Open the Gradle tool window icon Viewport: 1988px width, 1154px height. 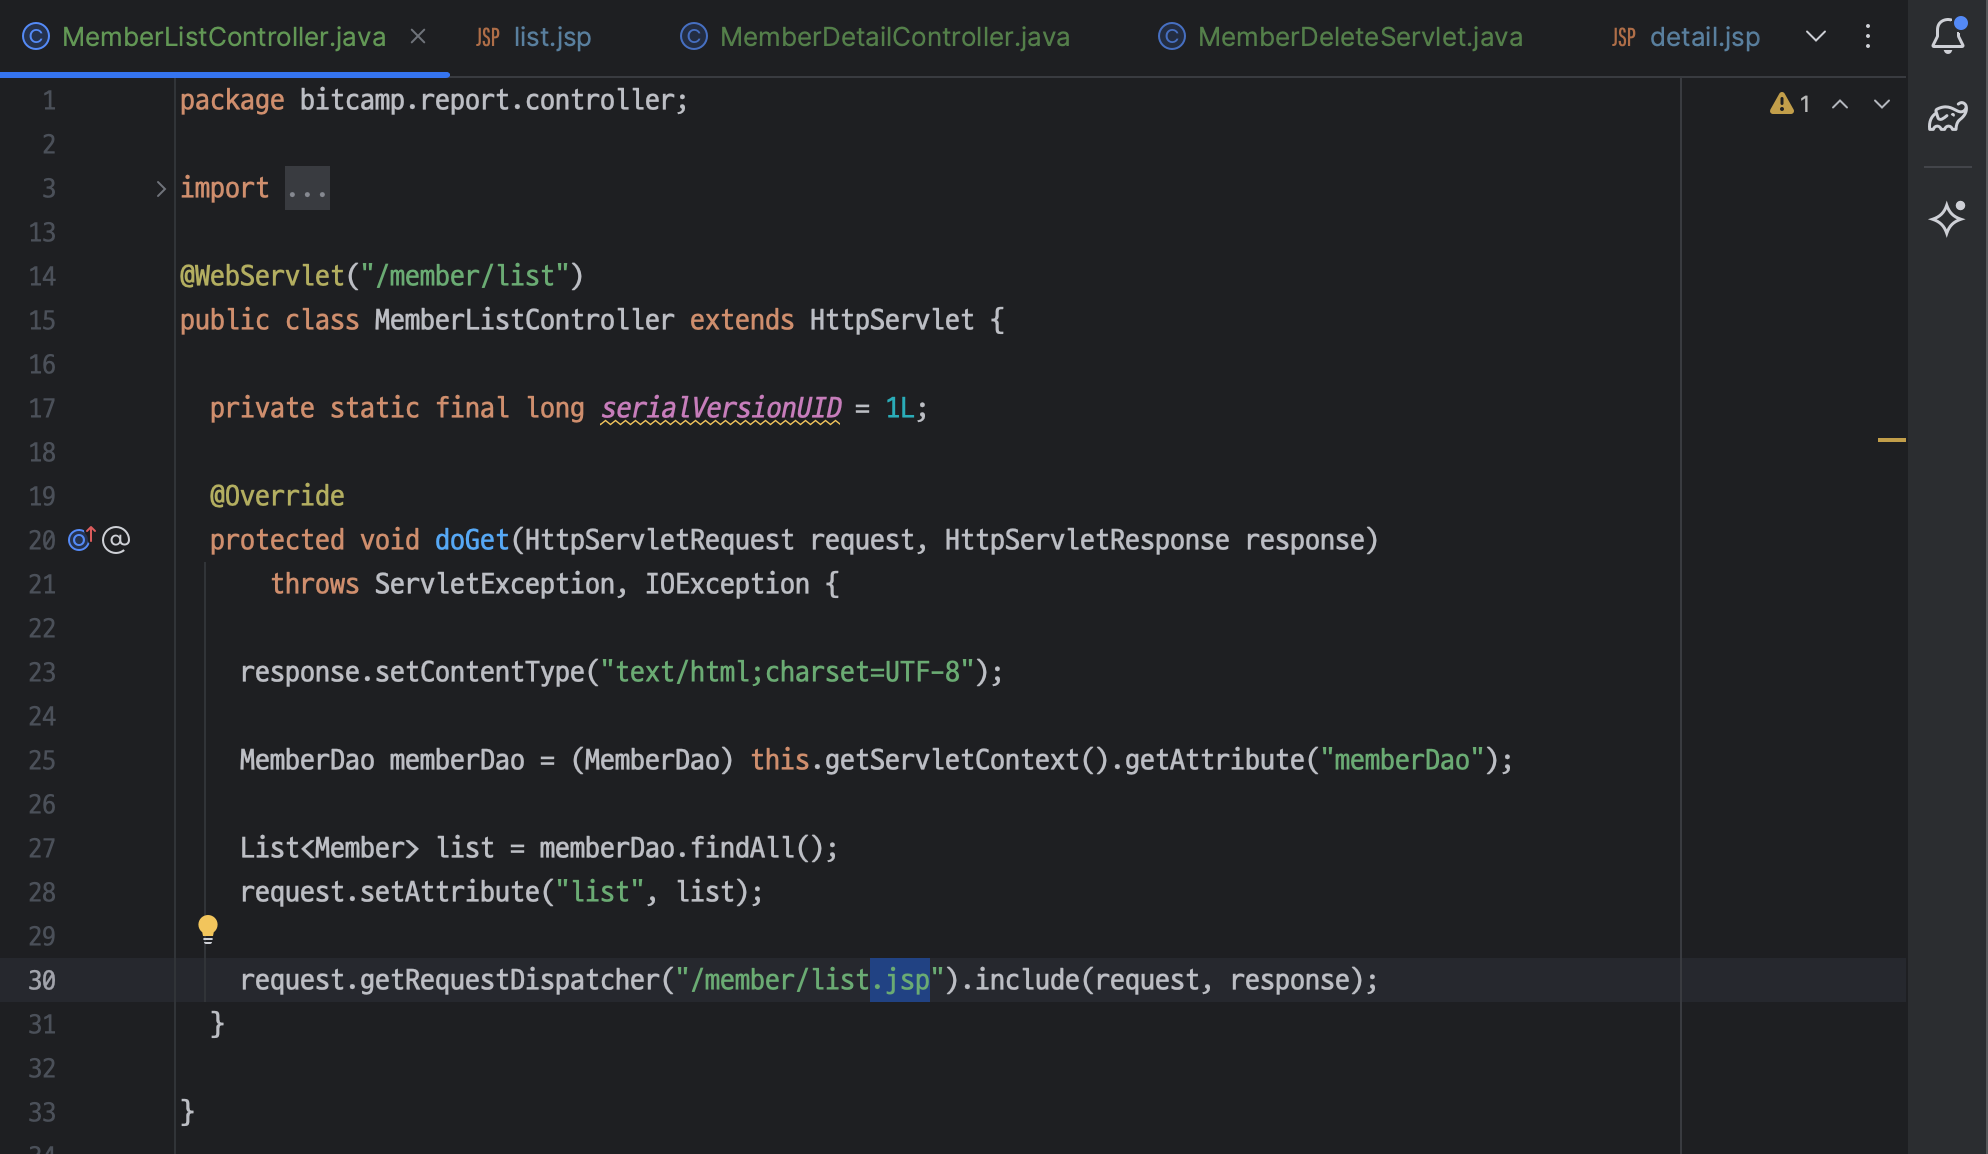1947,117
